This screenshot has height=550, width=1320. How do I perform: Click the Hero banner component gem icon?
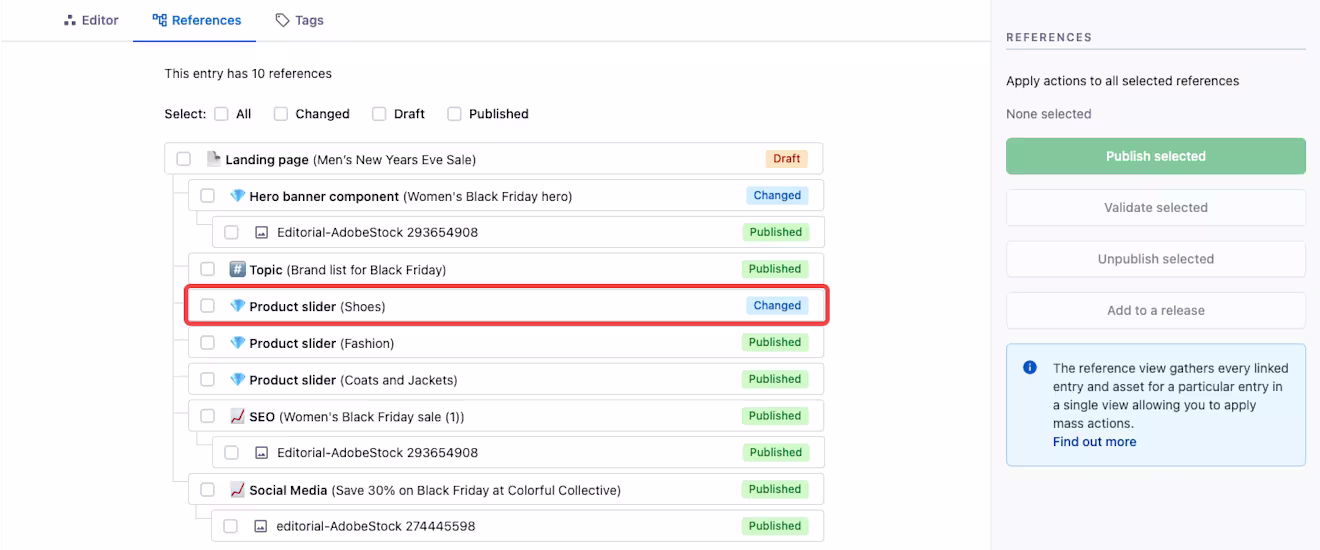[x=237, y=196]
